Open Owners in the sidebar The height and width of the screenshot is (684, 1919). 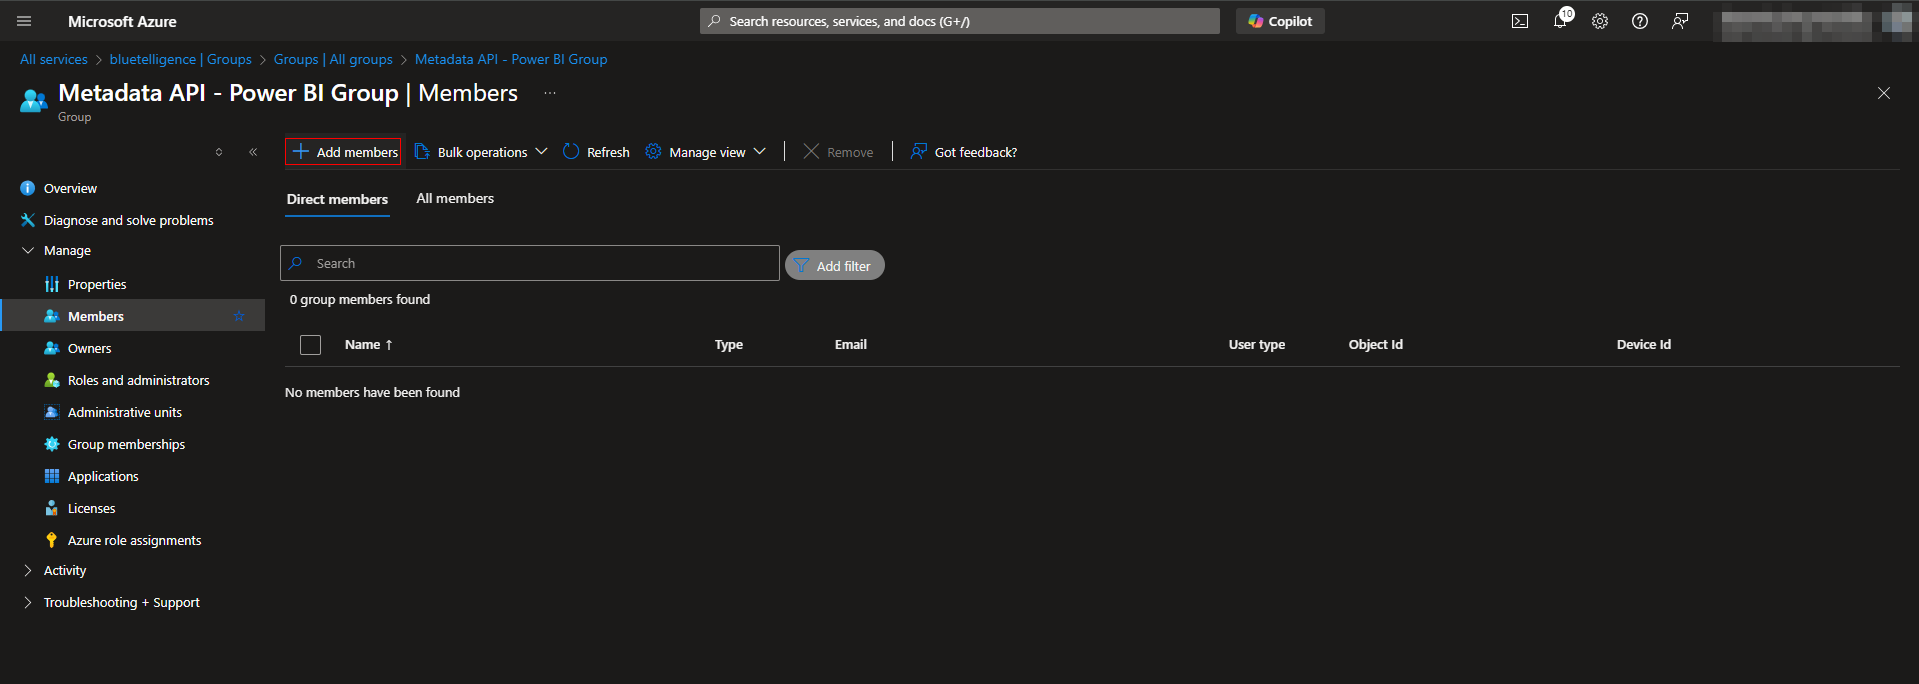pos(89,348)
